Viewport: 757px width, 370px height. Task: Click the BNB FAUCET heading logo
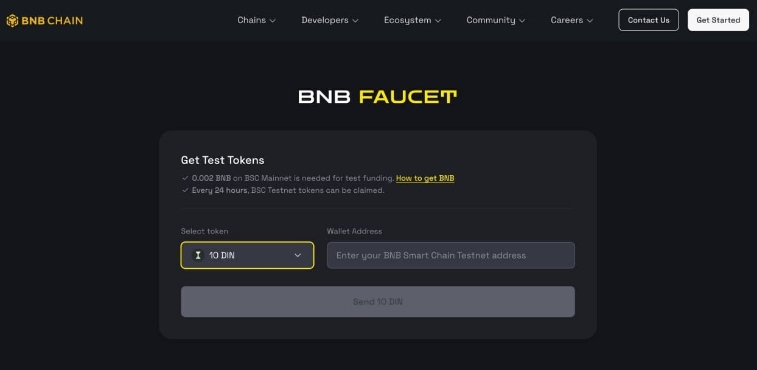(378, 97)
